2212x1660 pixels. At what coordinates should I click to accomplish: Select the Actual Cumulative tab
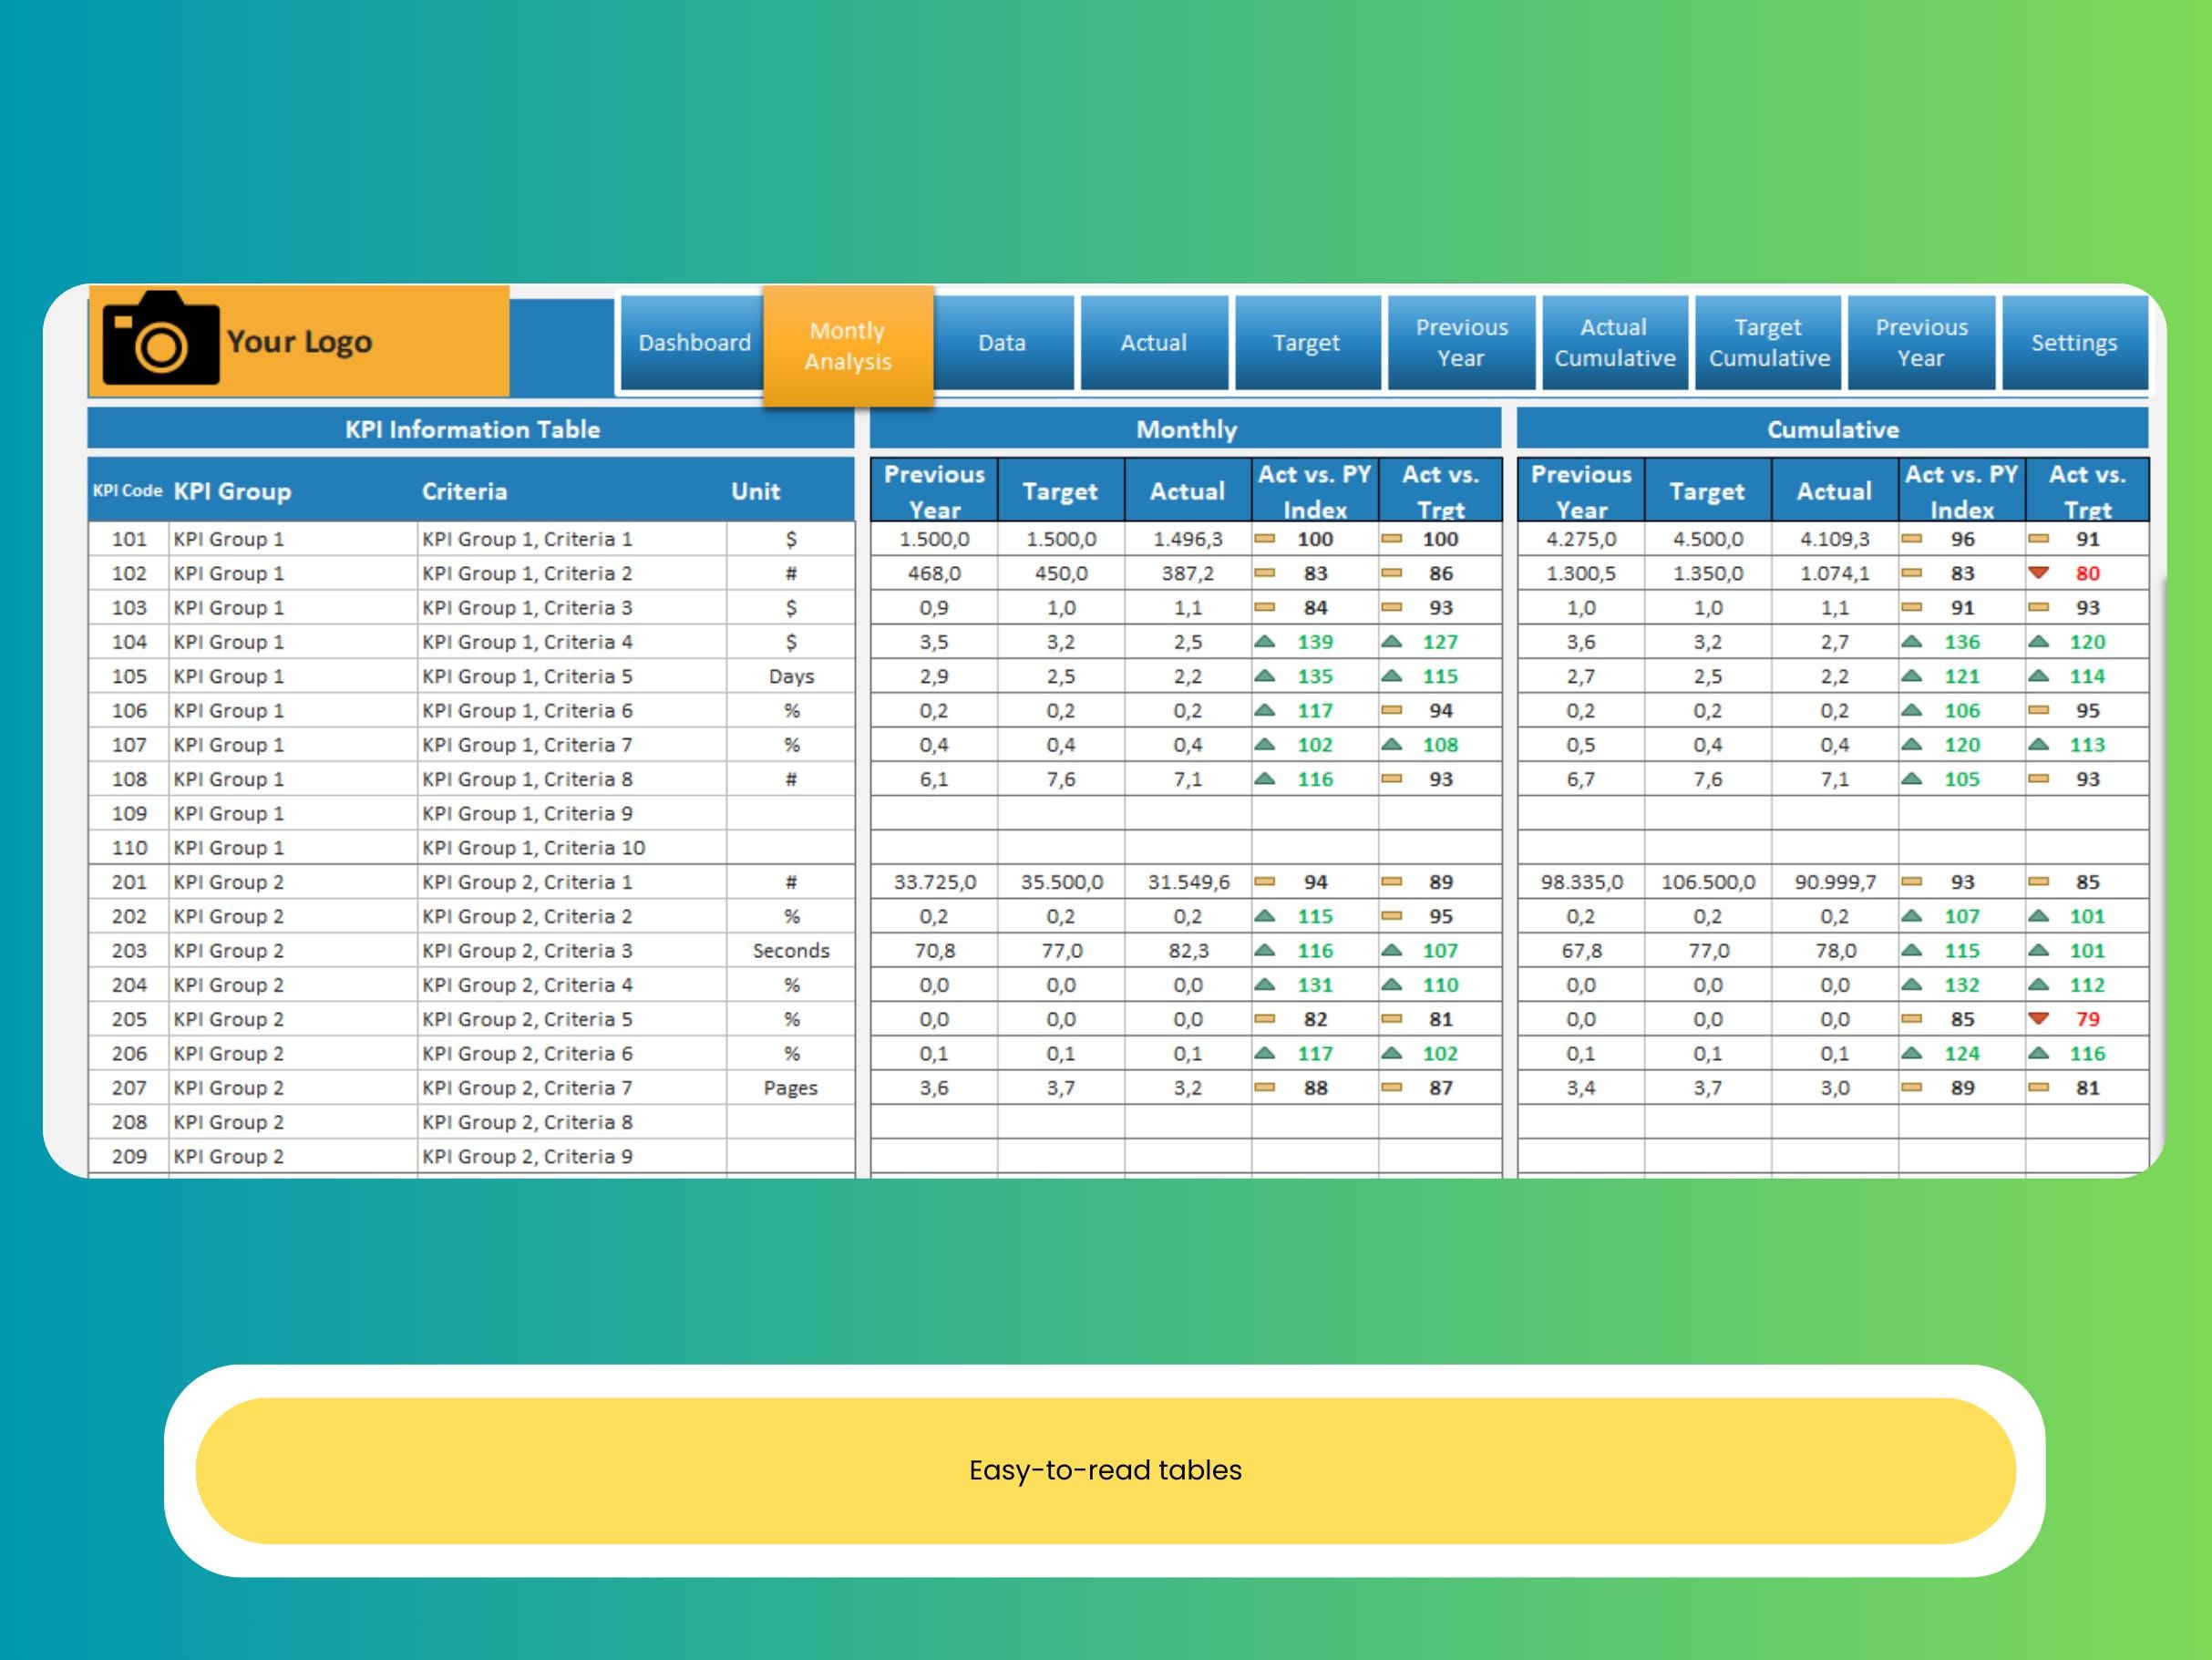[x=1614, y=342]
